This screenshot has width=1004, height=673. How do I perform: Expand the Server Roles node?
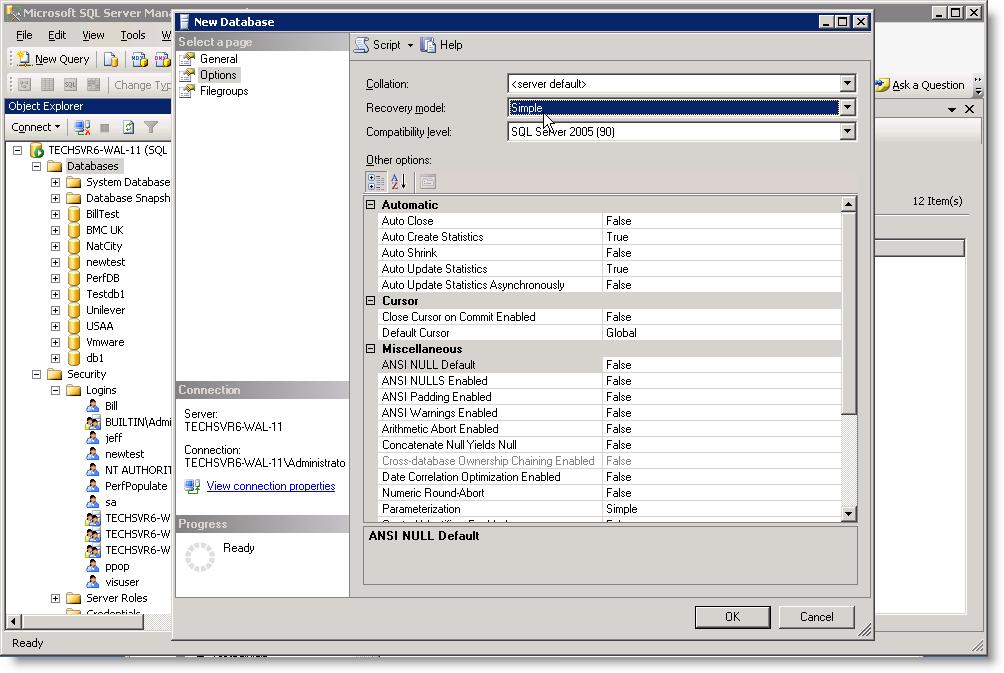pos(56,599)
